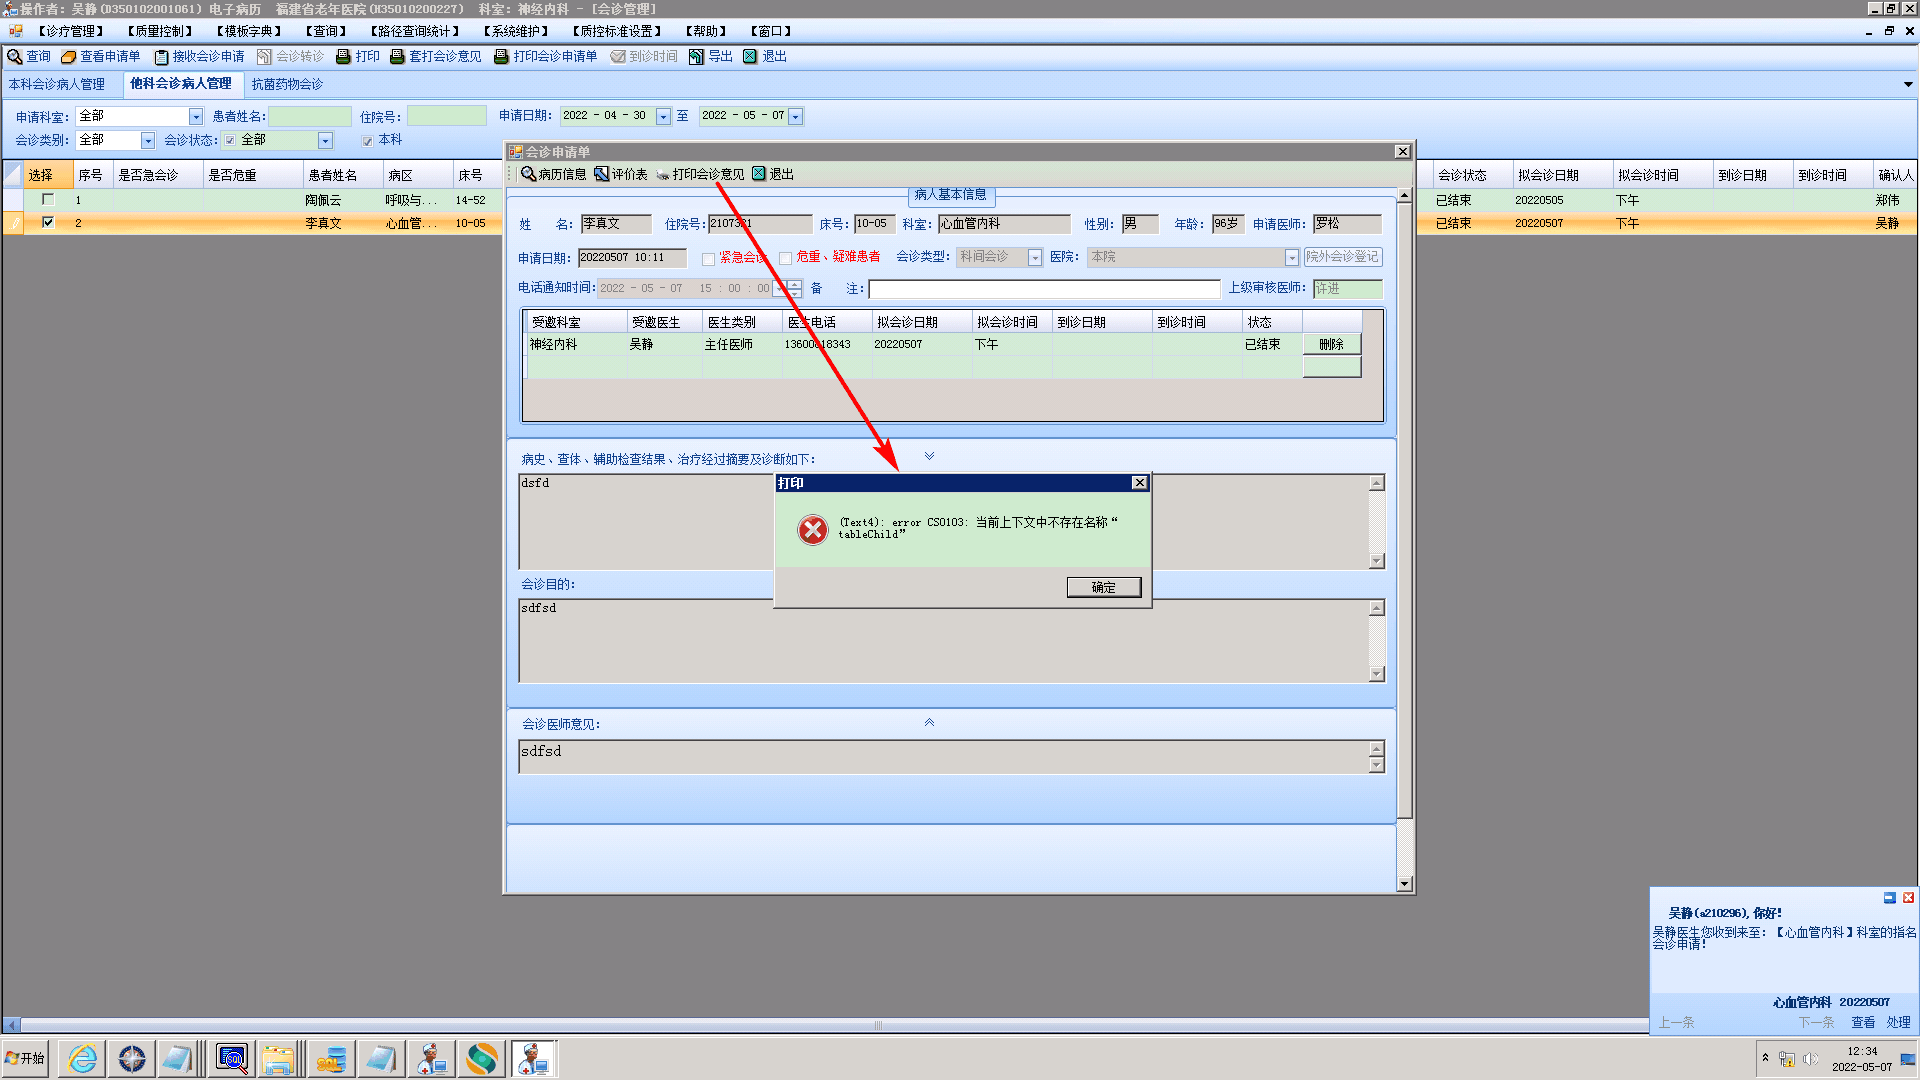Open 病历信息 in consultation dialog
The width and height of the screenshot is (1920, 1080).
point(553,174)
